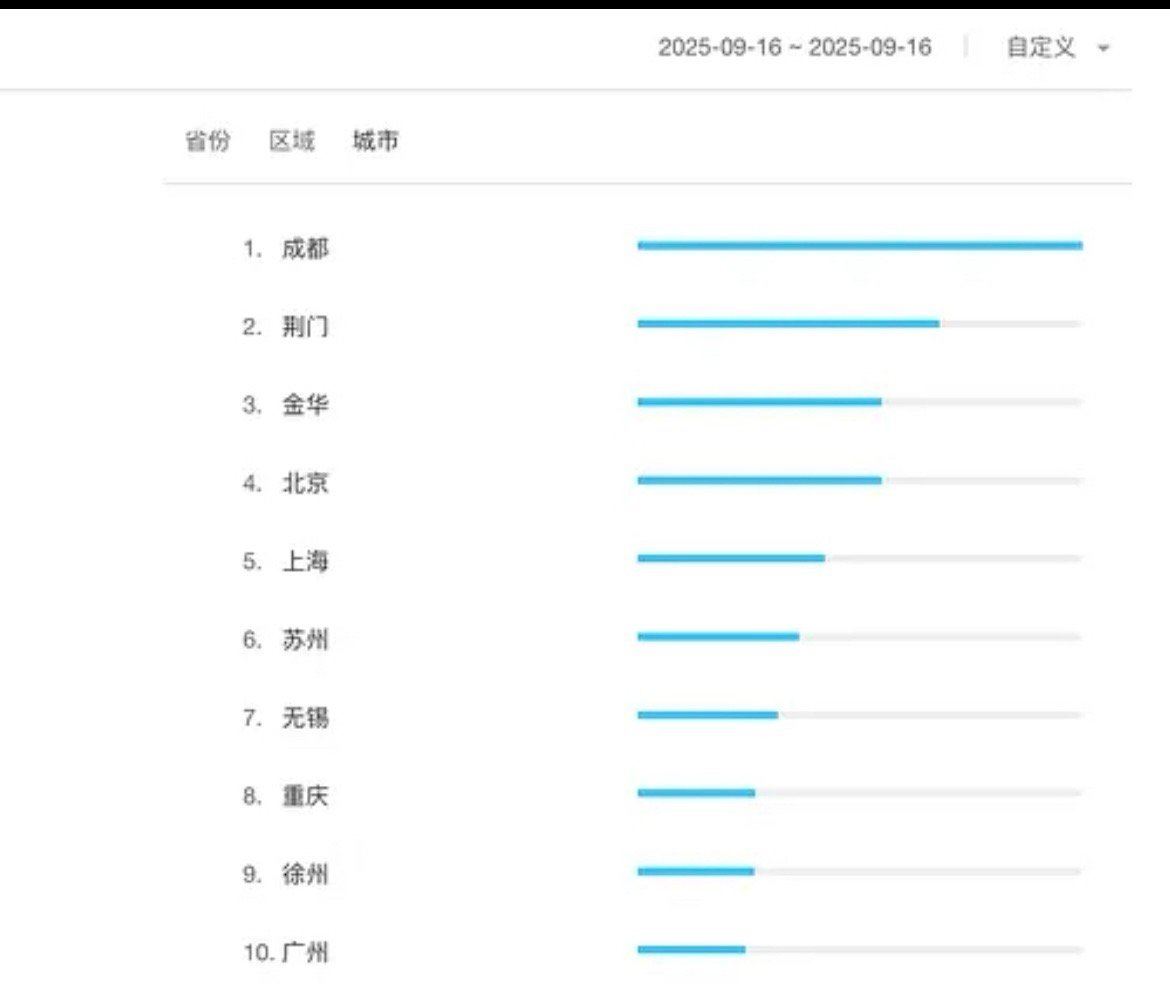Click the 重庆 city name
1170x1008 pixels.
[304, 796]
